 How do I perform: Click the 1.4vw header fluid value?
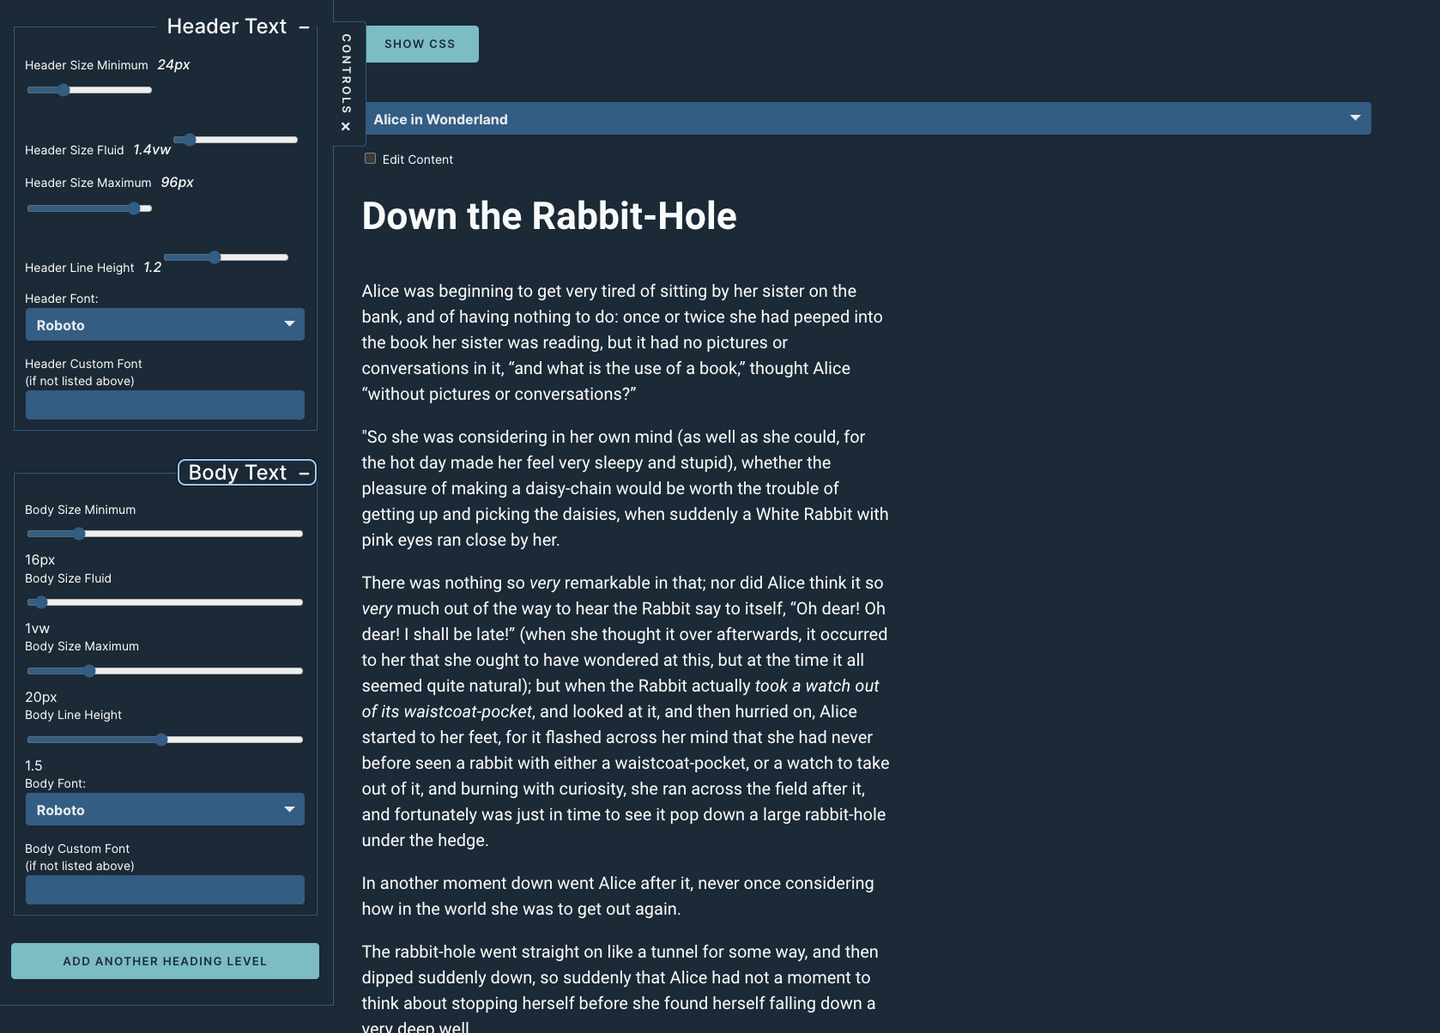[152, 149]
